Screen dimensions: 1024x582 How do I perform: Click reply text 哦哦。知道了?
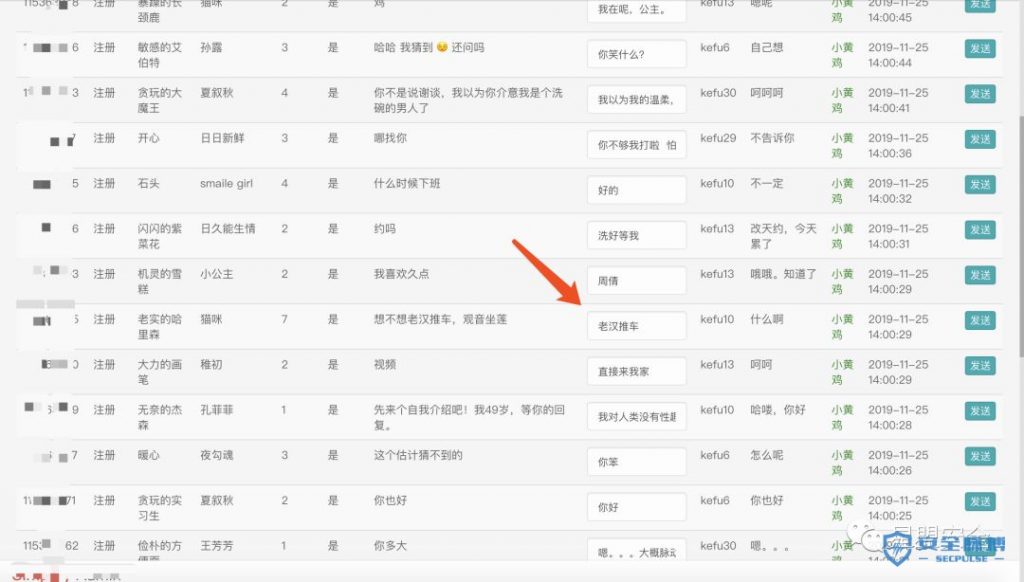(x=783, y=274)
